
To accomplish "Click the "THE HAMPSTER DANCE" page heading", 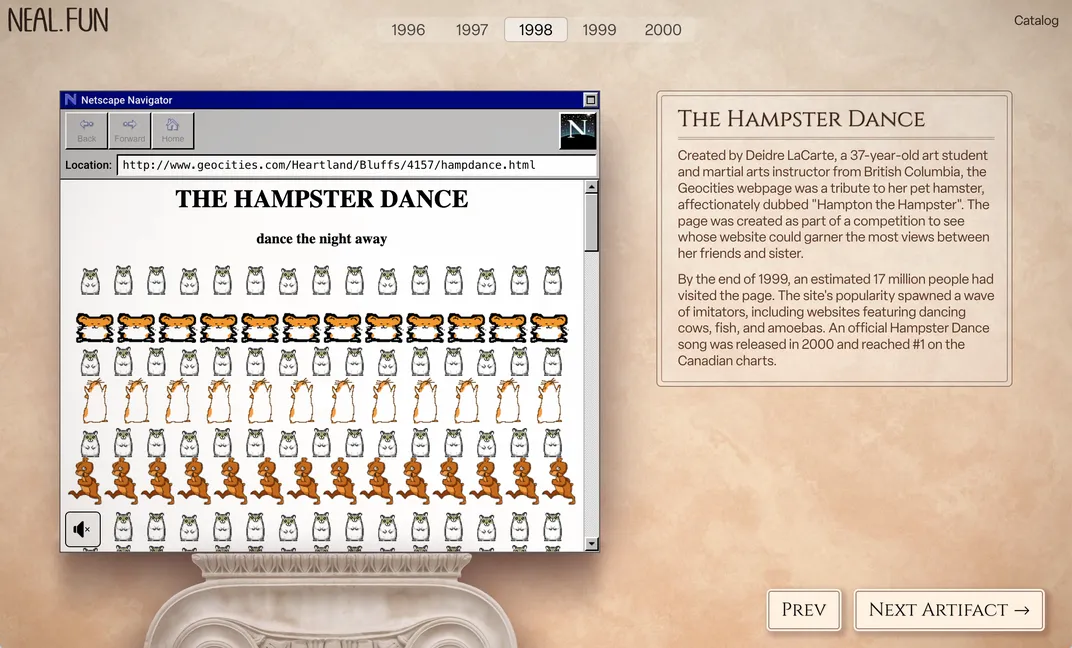I will (321, 199).
